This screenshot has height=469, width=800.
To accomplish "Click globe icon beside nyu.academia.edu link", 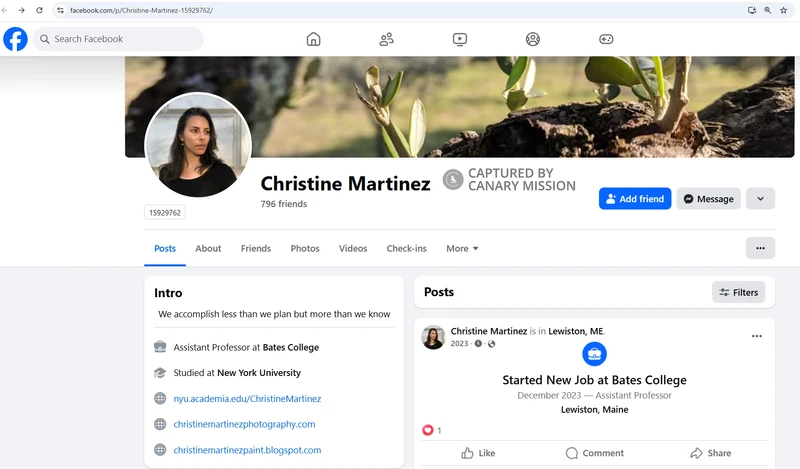I will point(160,398).
